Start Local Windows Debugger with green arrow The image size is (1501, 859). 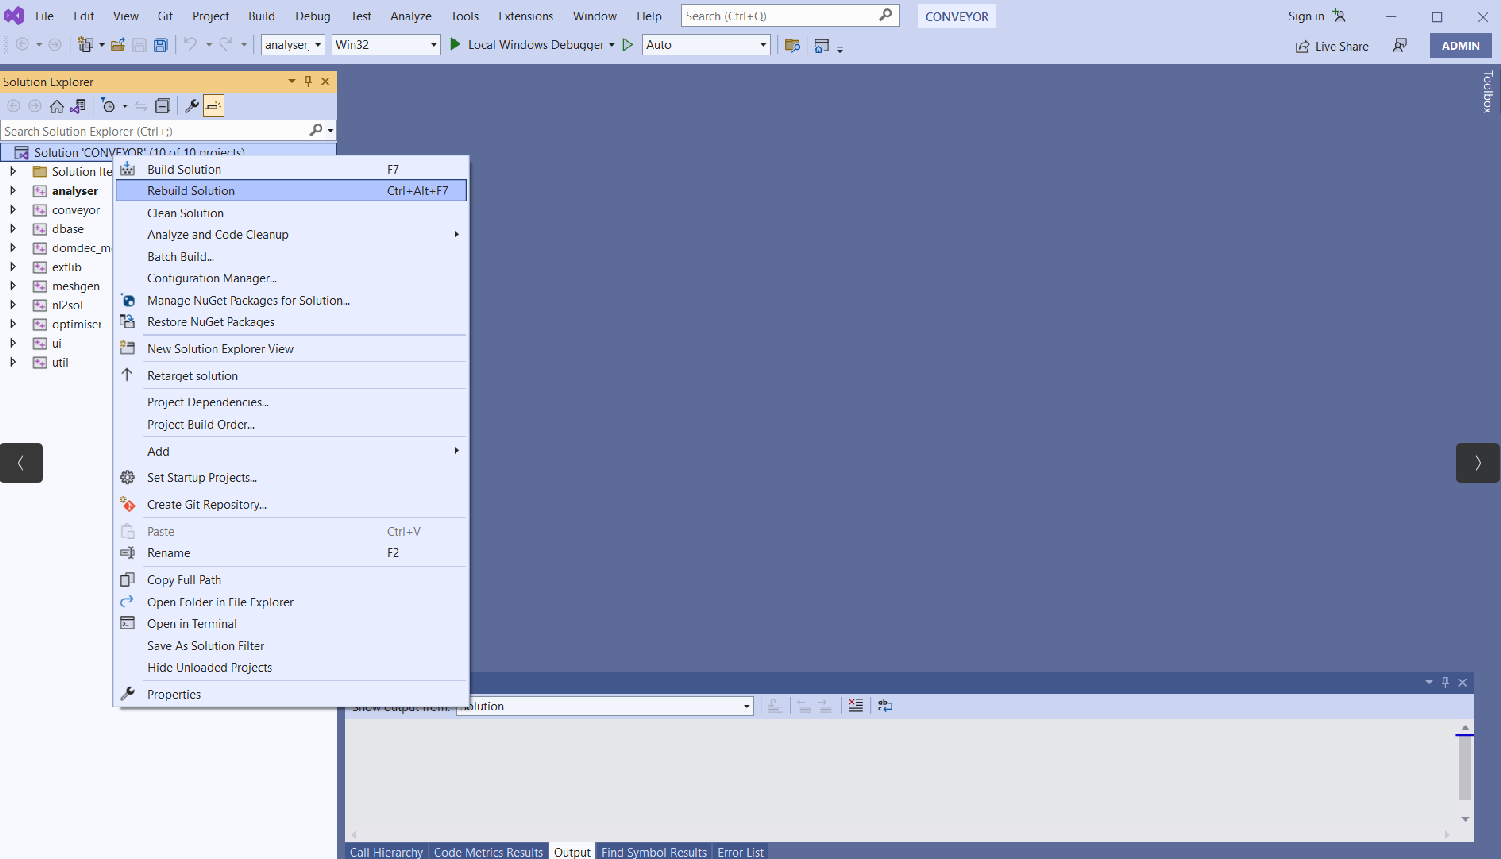456,45
